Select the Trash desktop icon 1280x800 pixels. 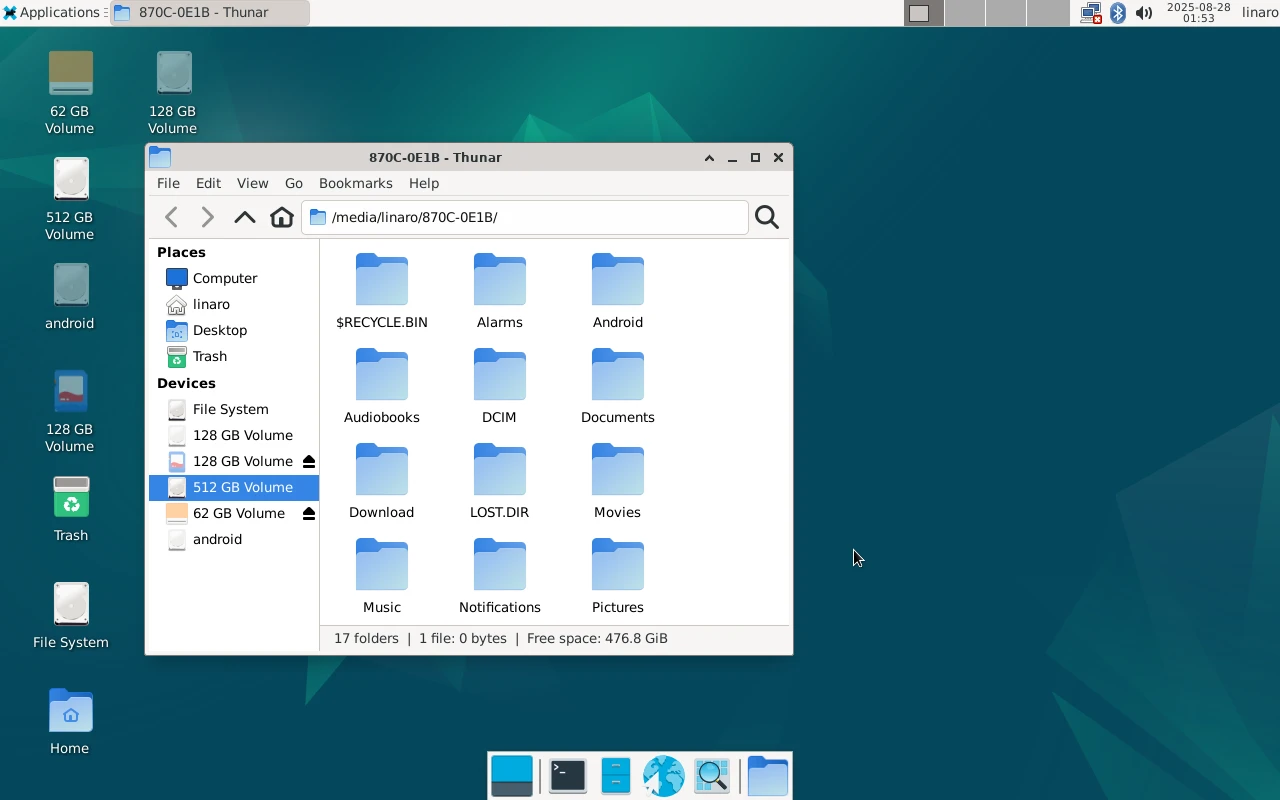71,509
